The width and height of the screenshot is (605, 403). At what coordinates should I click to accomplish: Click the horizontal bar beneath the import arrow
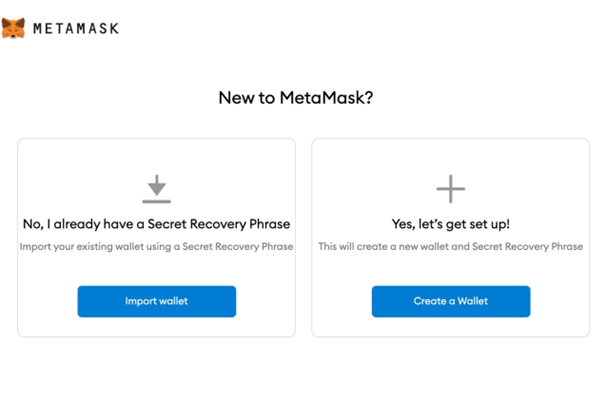tap(157, 201)
